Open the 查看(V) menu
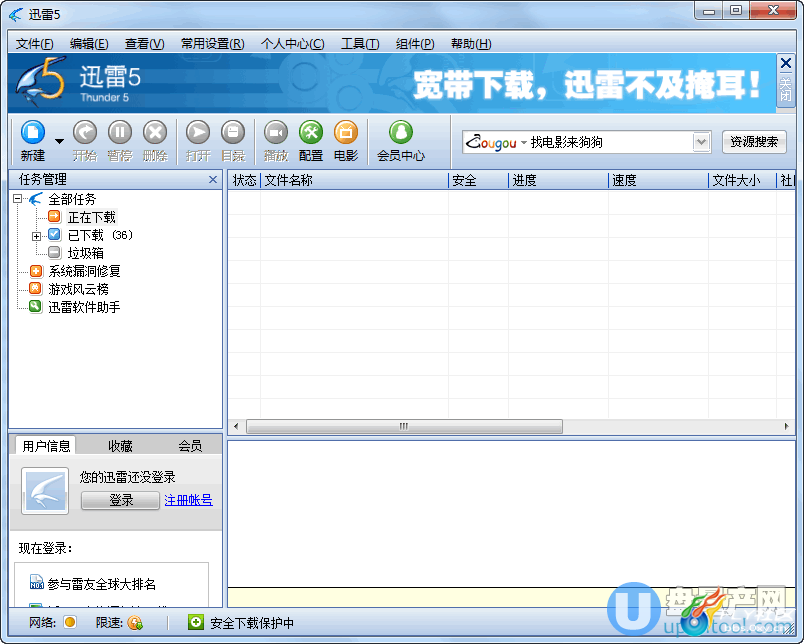Image resolution: width=804 pixels, height=644 pixels. (145, 44)
